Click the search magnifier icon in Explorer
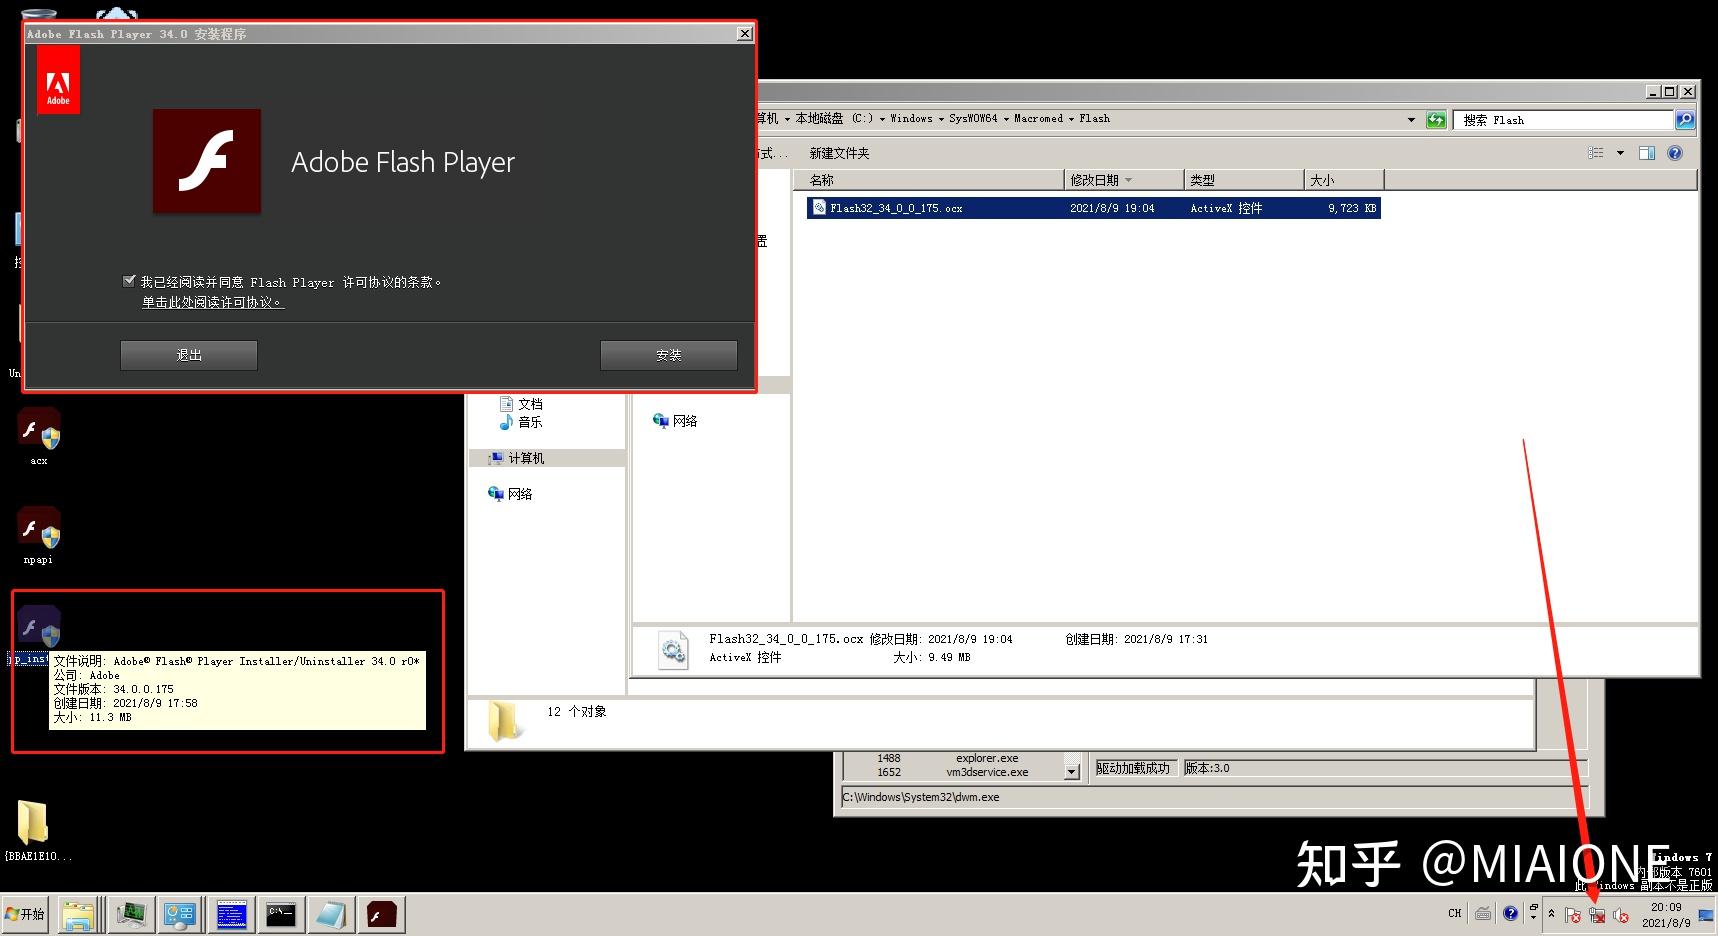The image size is (1718, 936). pos(1685,119)
